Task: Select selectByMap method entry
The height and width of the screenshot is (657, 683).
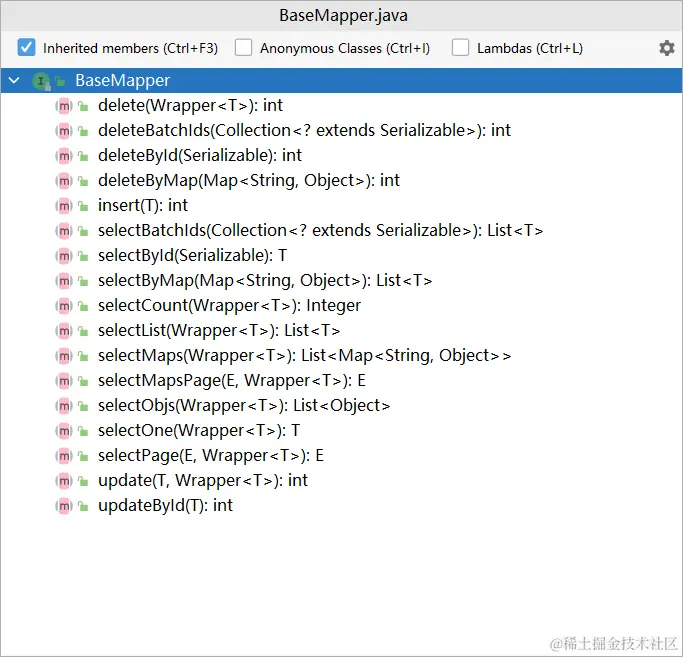Action: (x=265, y=281)
